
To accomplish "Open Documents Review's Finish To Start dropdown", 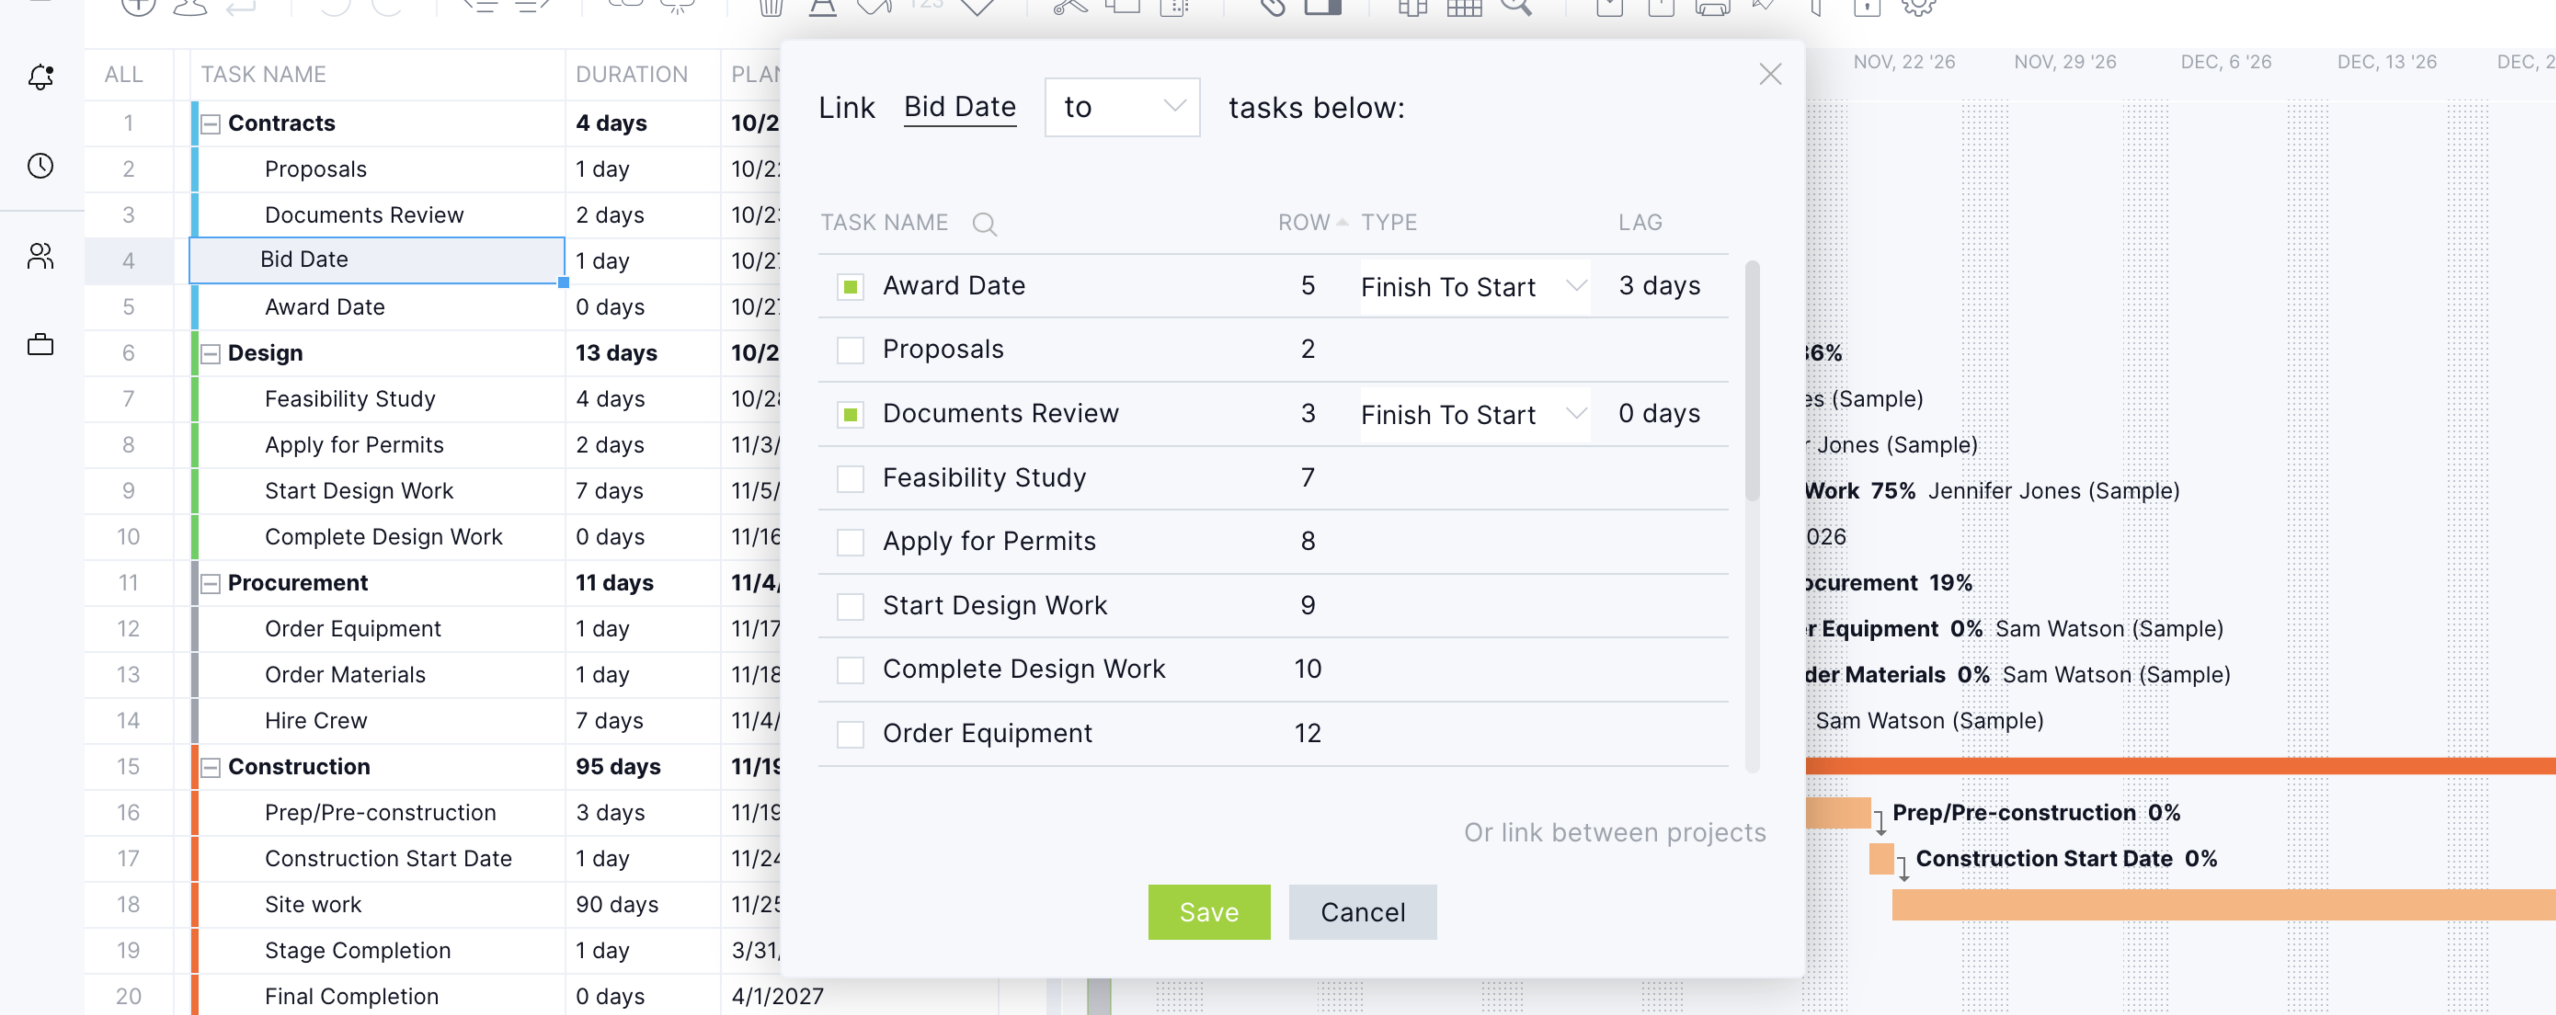I will click(1474, 414).
